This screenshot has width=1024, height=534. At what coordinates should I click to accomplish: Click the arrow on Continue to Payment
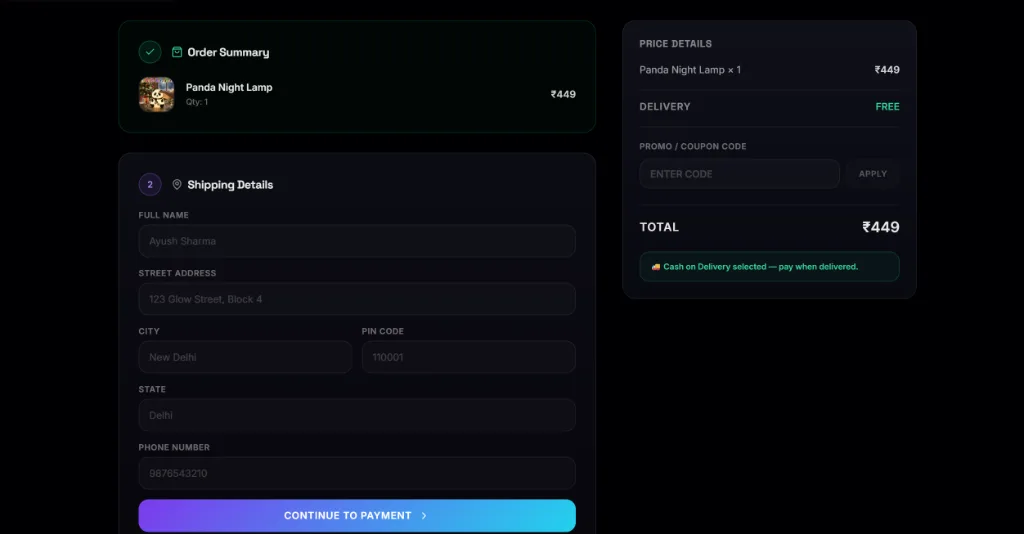(x=424, y=516)
